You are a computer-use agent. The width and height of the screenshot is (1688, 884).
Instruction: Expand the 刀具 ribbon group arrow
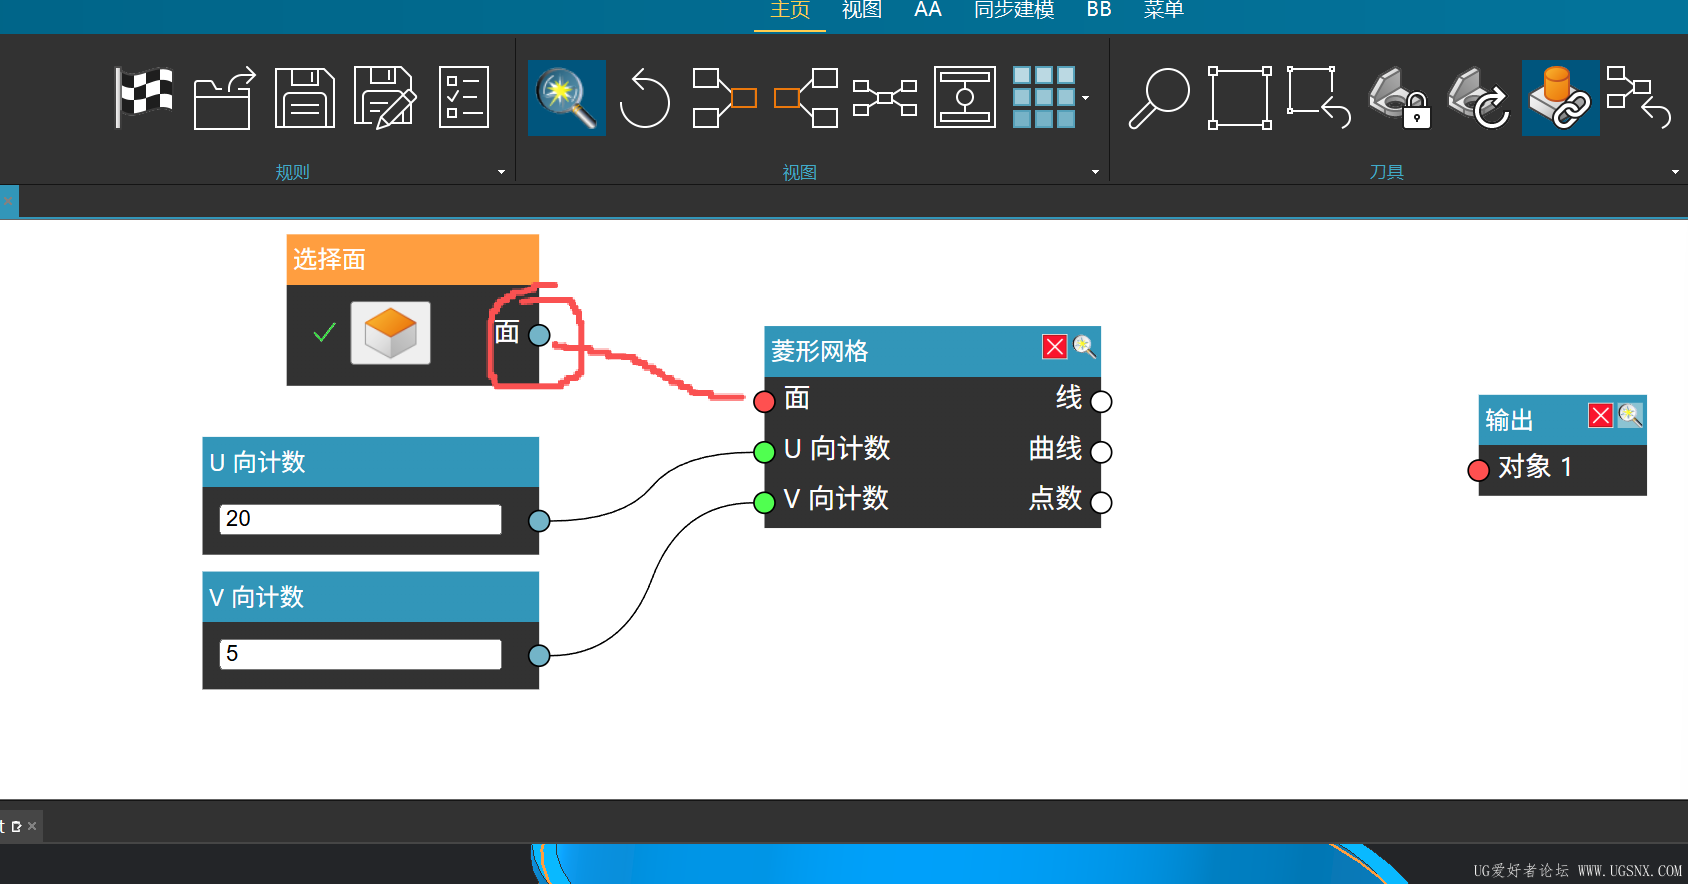(x=1676, y=172)
